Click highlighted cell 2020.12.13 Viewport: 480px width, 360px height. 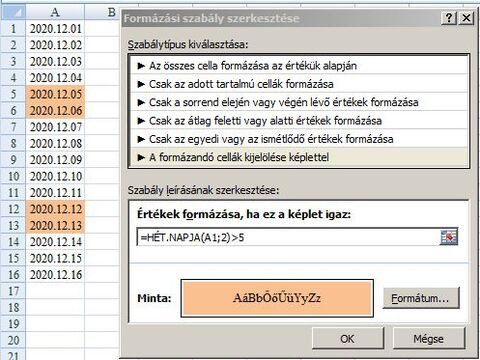click(55, 225)
